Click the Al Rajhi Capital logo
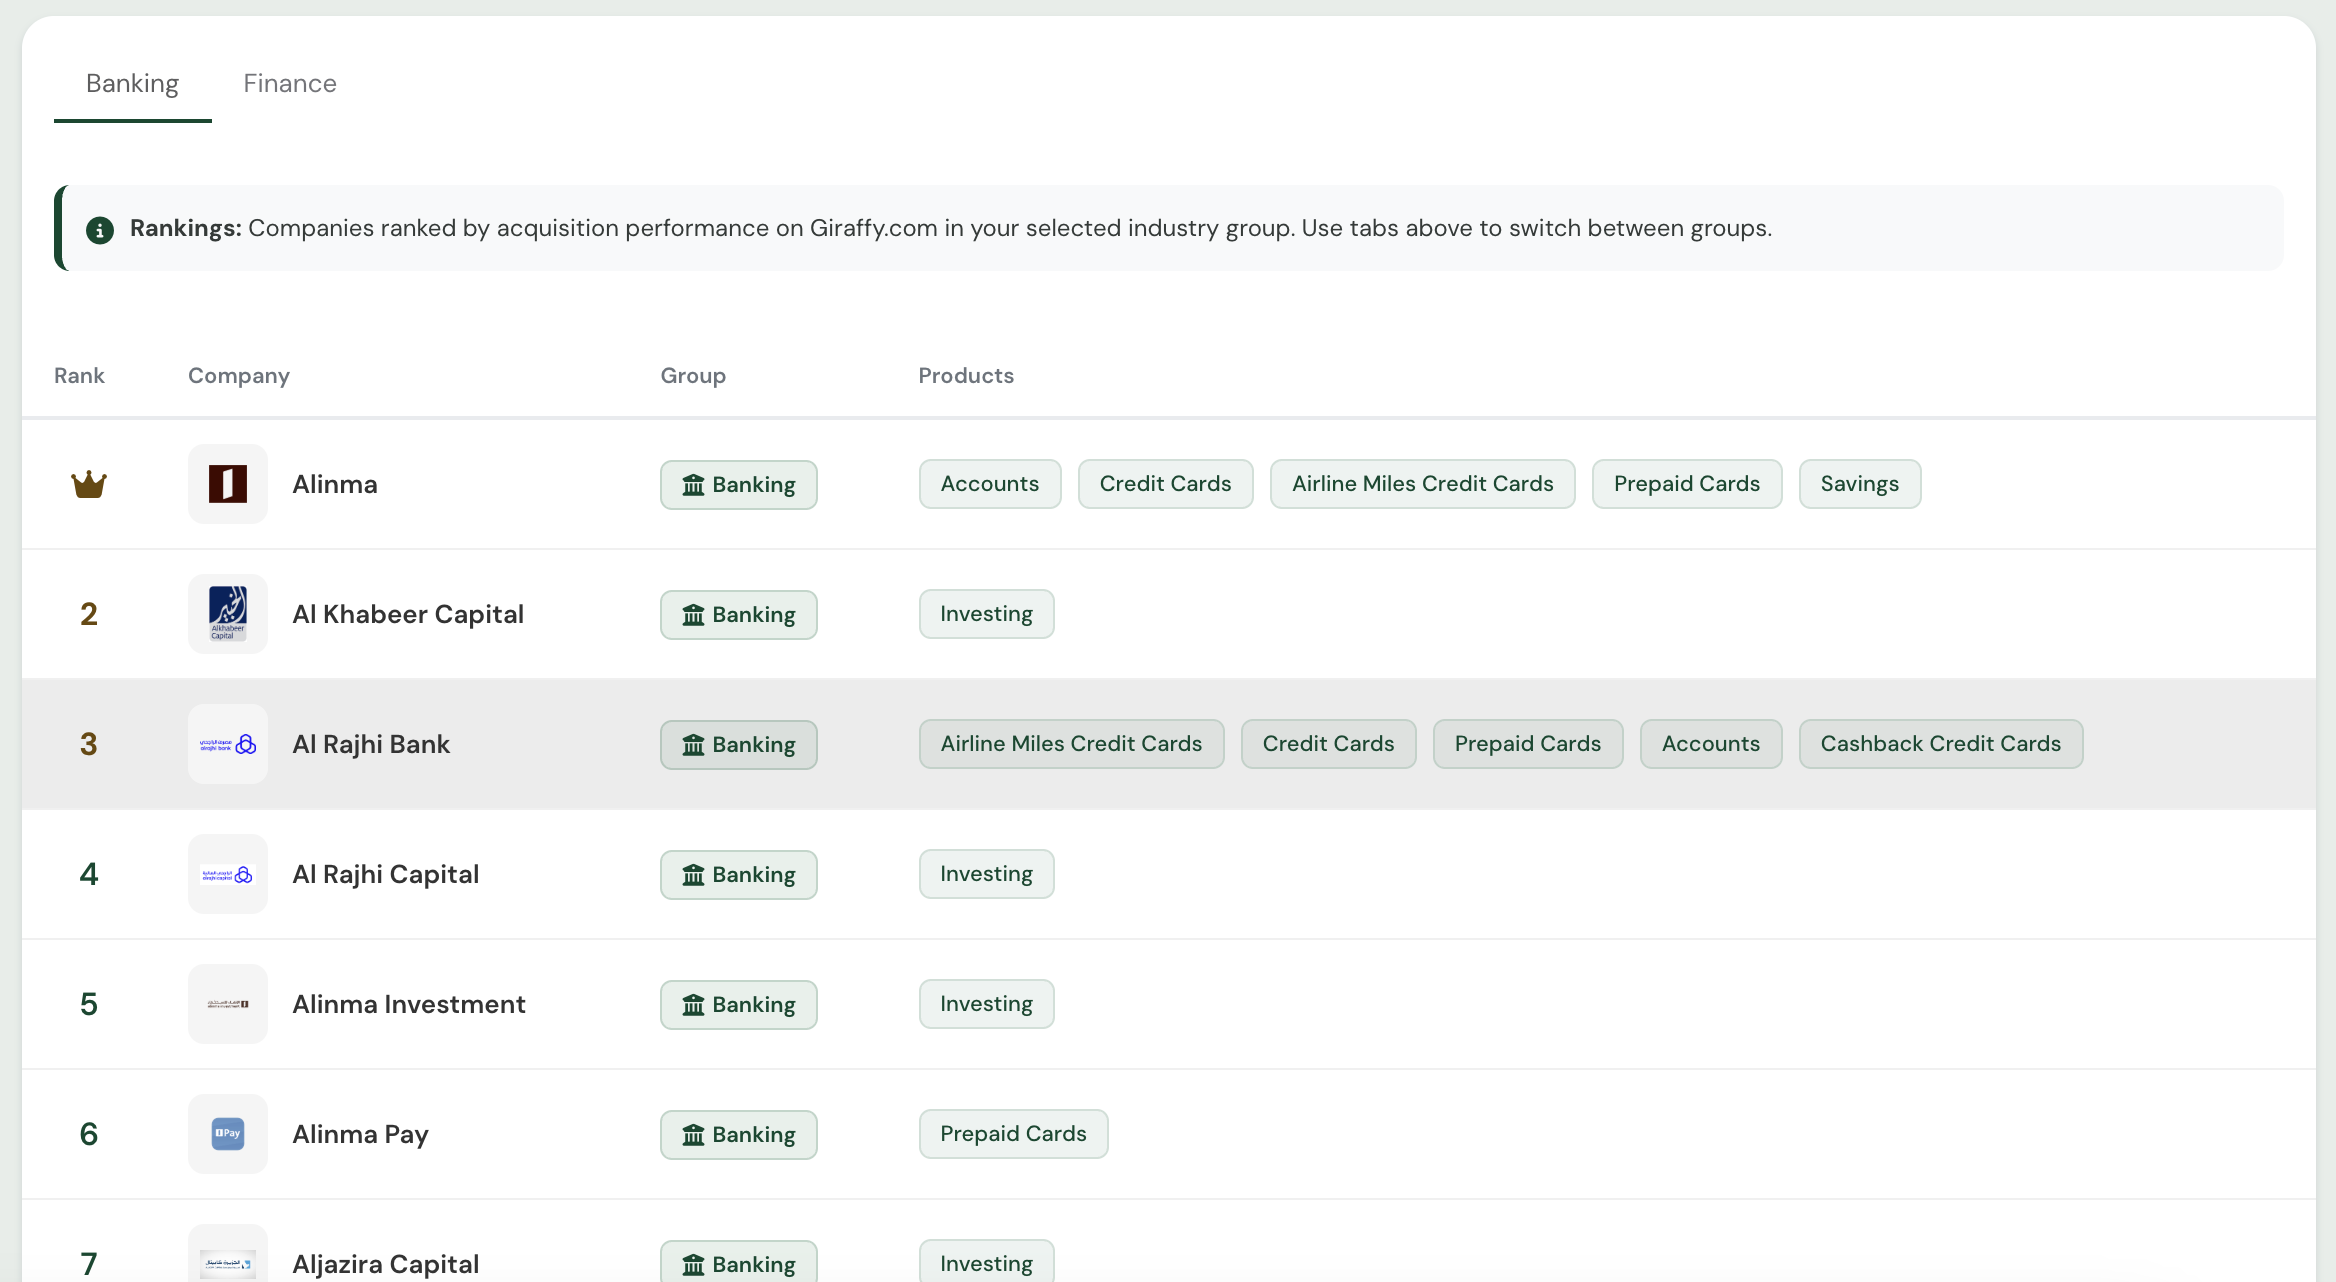Screen dimensions: 2336x1282 coord(228,874)
